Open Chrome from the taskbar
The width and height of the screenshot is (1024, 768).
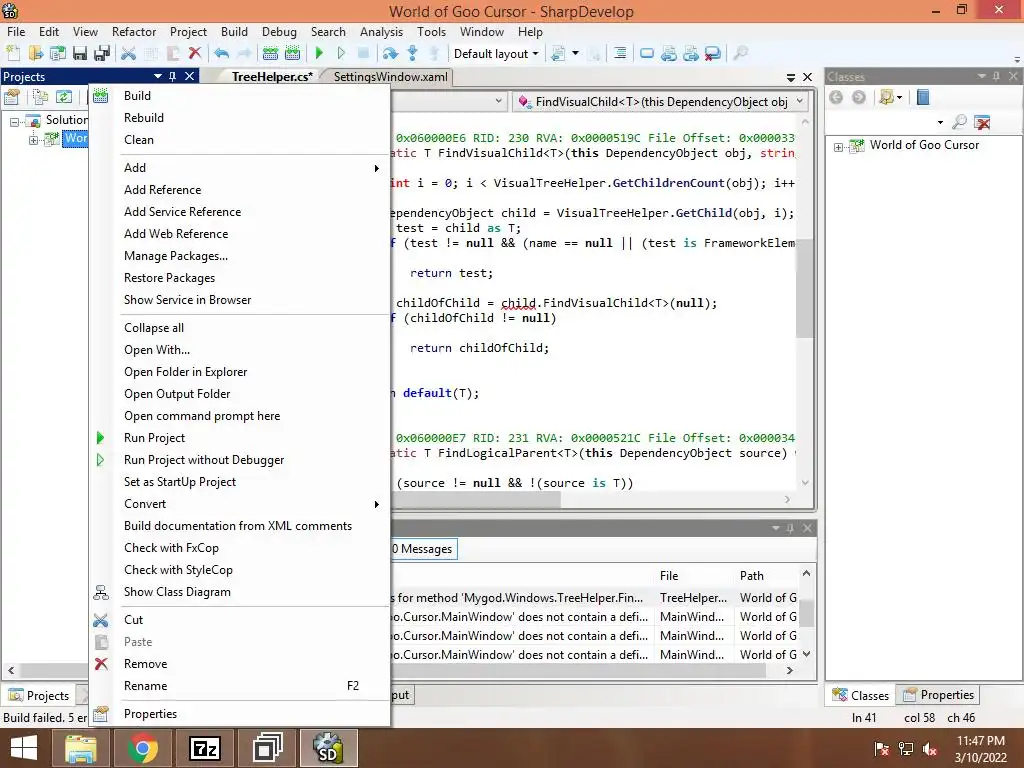tap(143, 748)
